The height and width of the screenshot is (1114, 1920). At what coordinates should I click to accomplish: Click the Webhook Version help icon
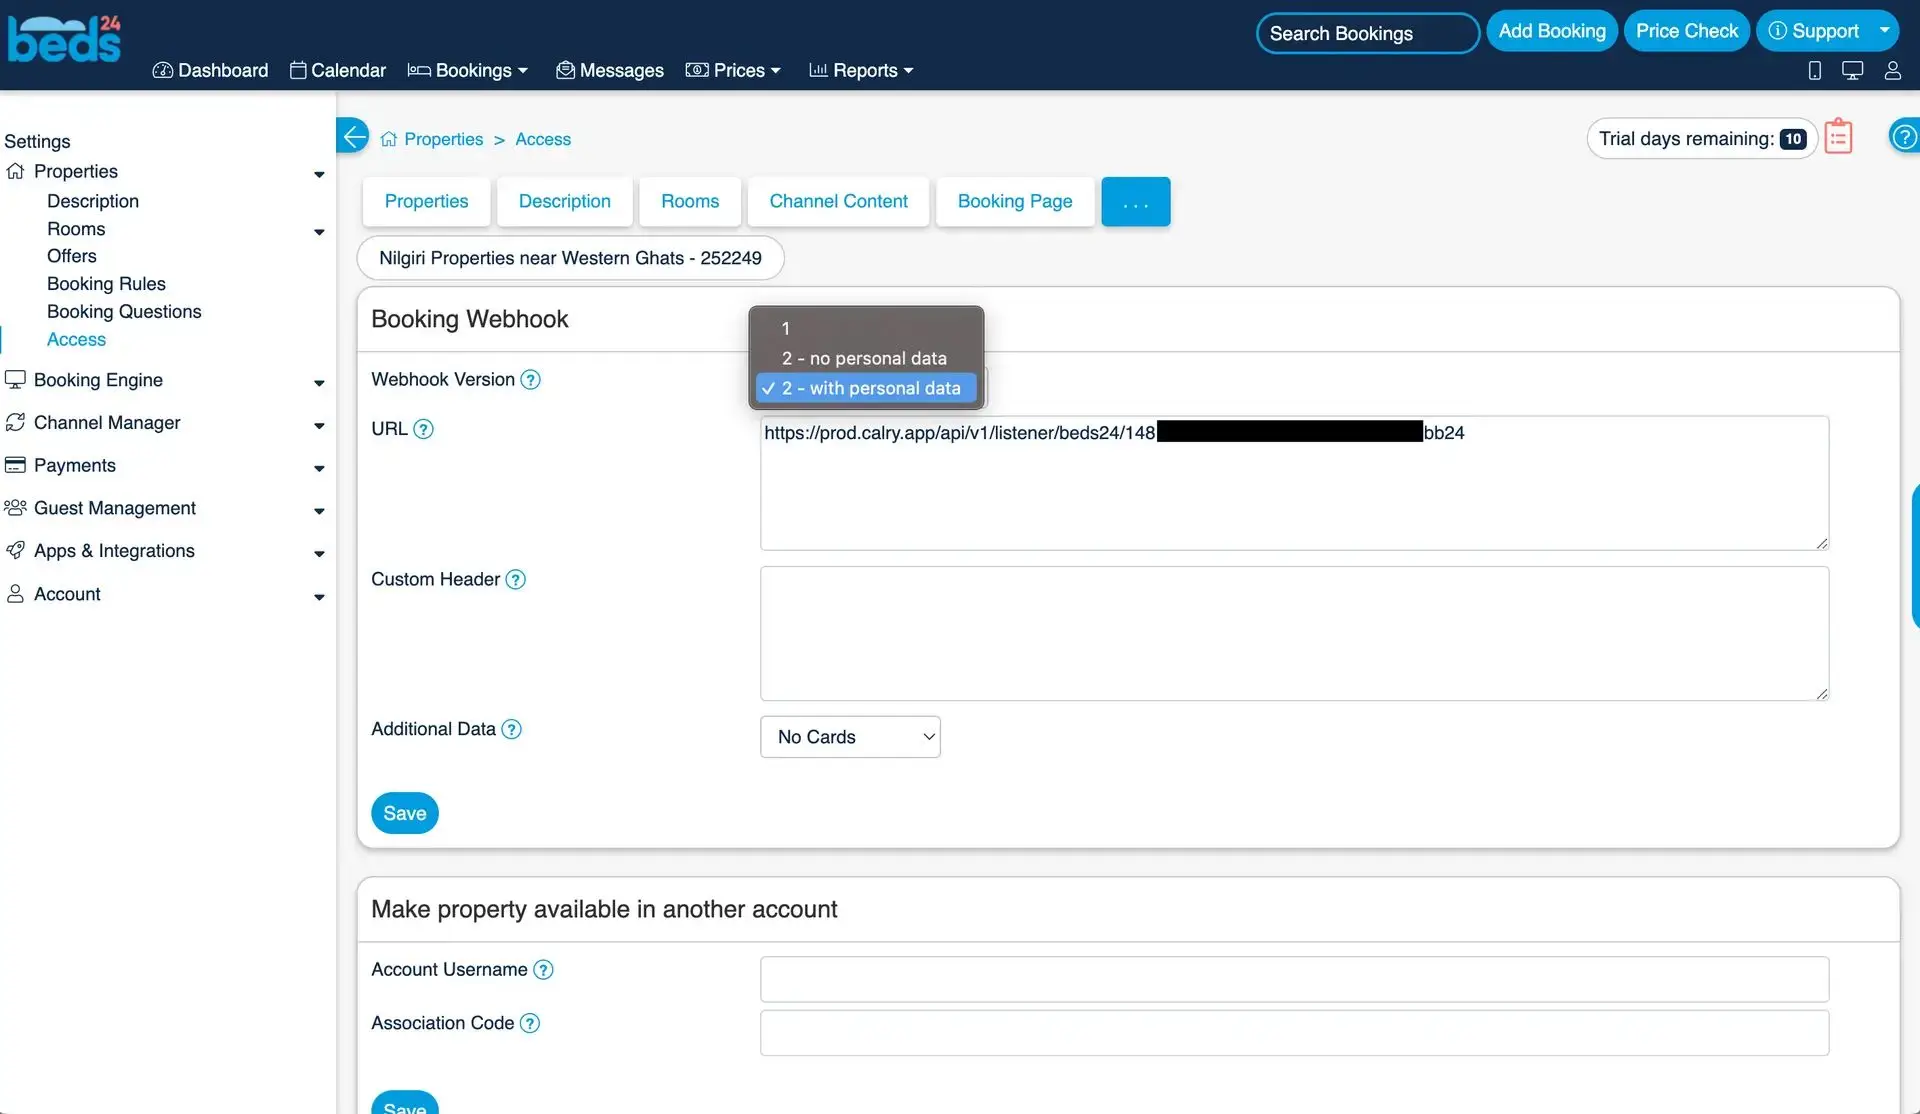click(x=530, y=380)
